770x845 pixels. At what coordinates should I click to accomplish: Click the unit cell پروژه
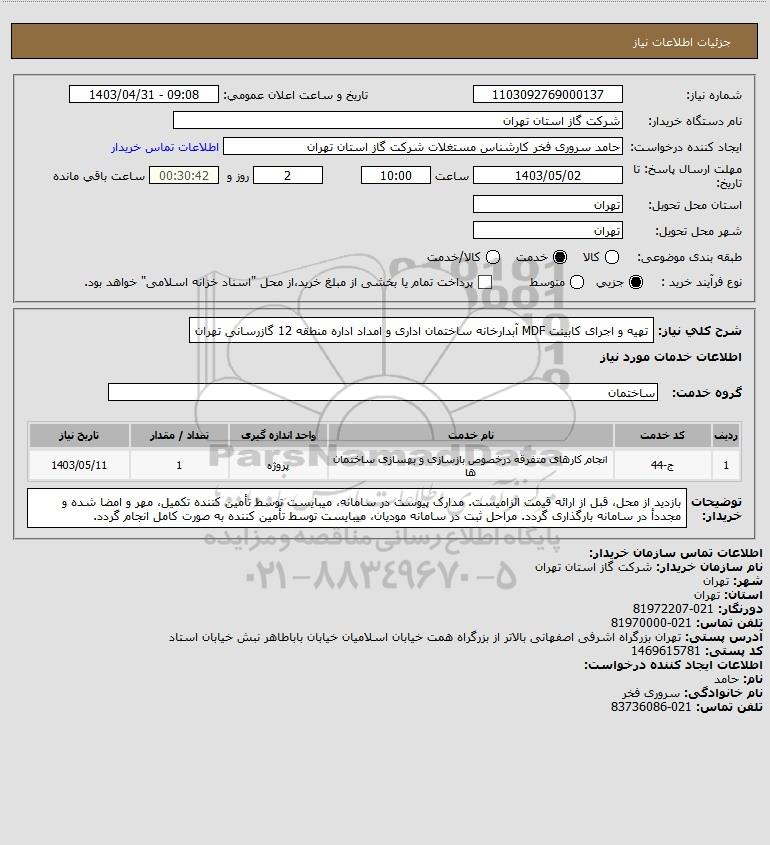[279, 465]
